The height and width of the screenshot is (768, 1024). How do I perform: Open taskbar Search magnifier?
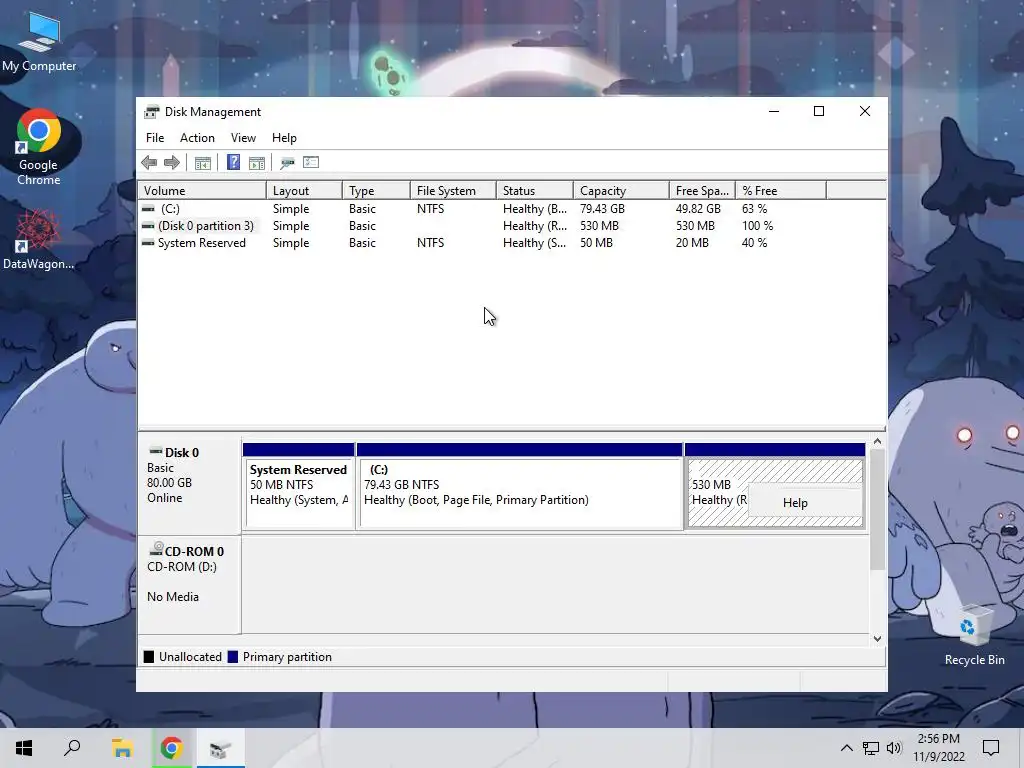tap(72, 748)
